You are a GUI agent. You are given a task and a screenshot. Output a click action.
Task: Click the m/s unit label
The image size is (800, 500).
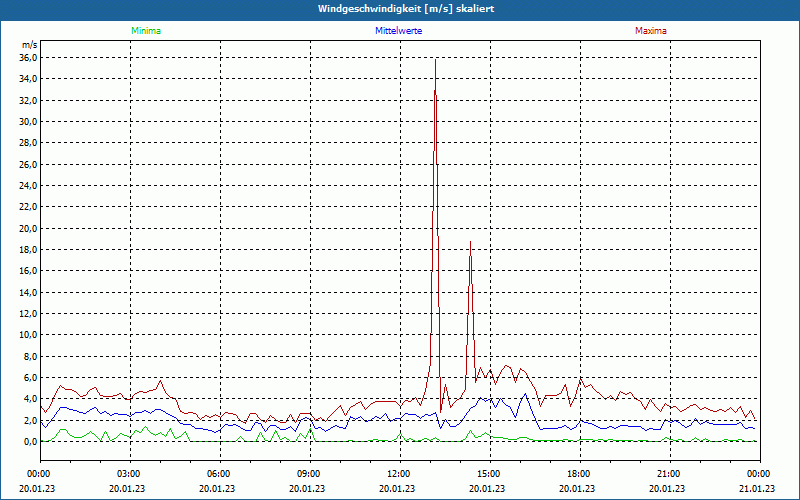click(30, 45)
